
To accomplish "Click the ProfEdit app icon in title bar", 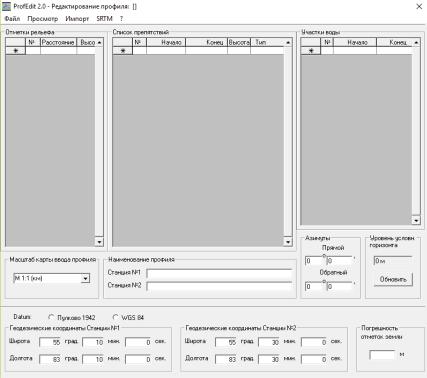I will point(7,6).
